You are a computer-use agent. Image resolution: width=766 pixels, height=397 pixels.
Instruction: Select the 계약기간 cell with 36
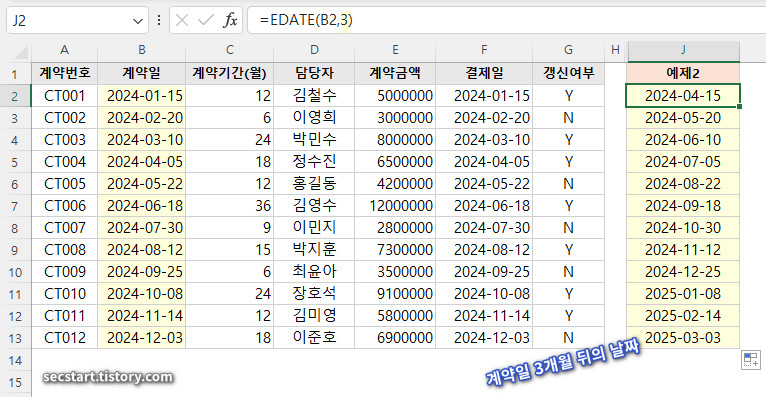point(230,205)
